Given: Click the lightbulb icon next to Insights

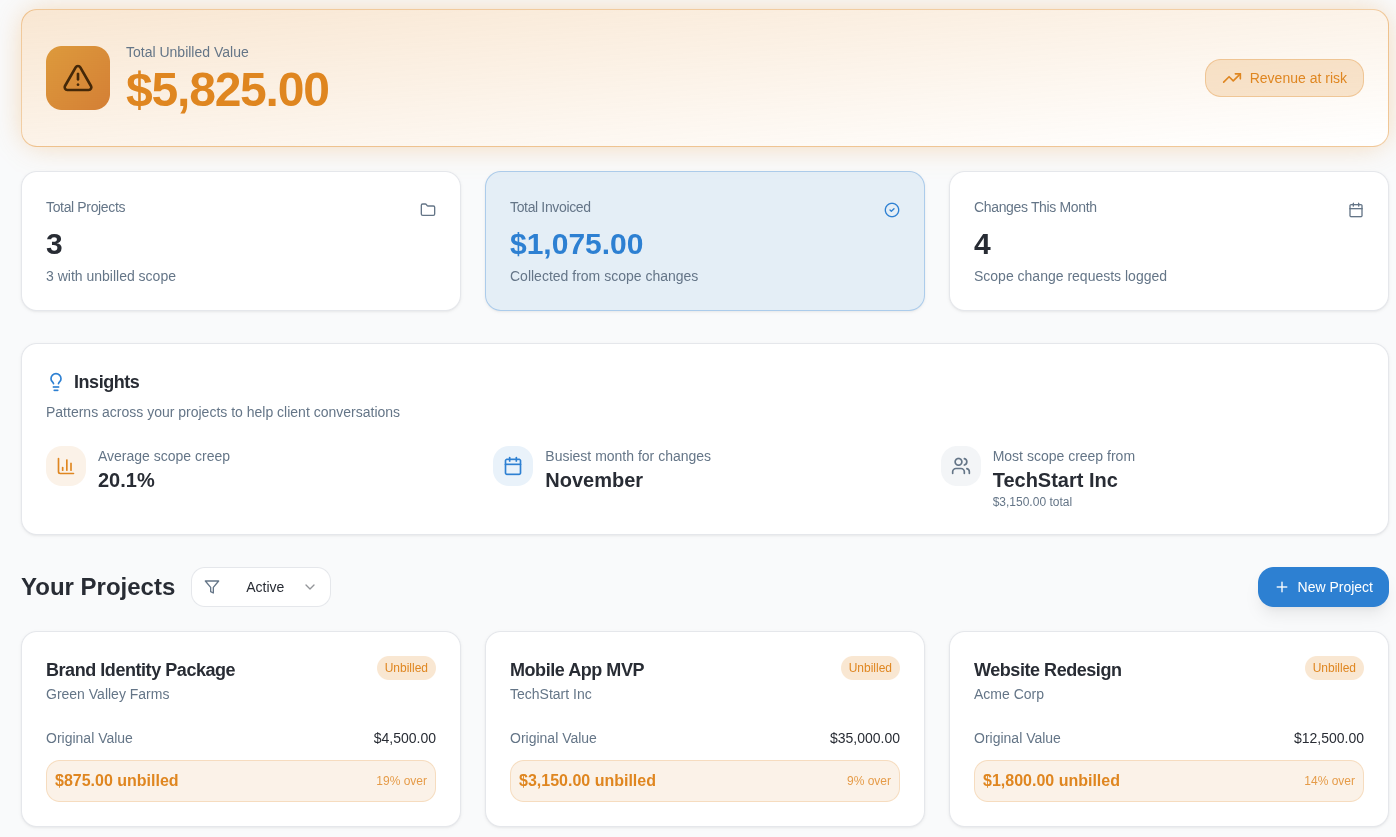Looking at the screenshot, I should (56, 381).
